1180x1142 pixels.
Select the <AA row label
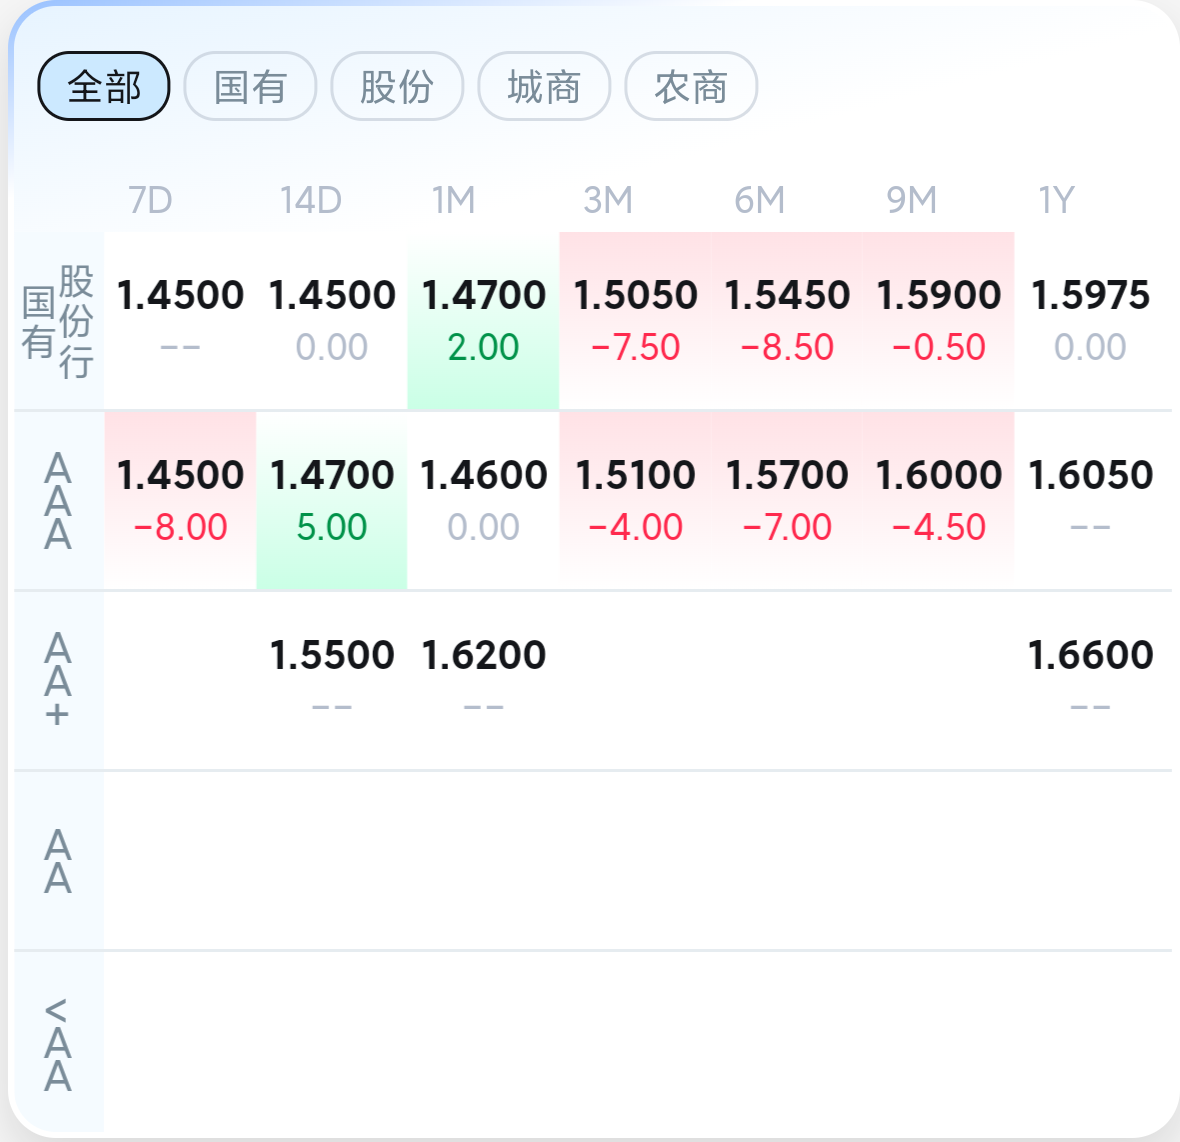click(x=59, y=1044)
